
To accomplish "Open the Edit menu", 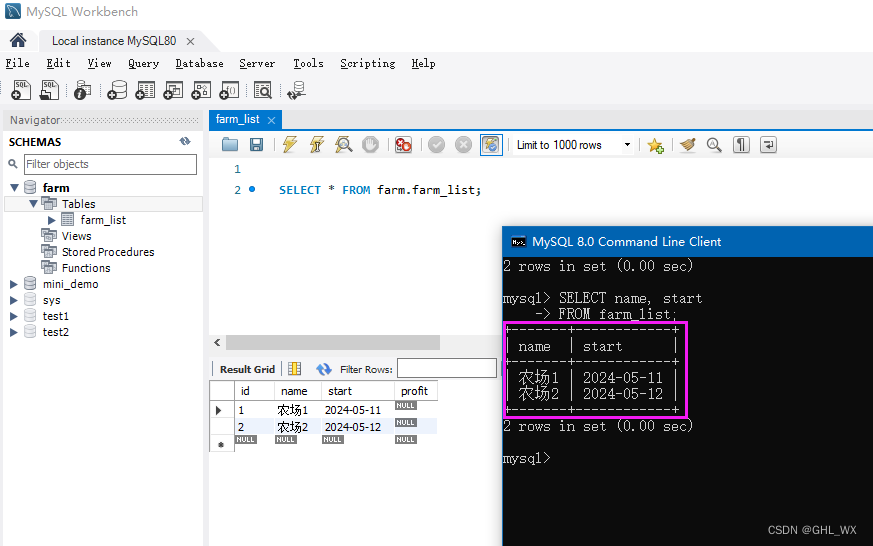I will point(58,63).
